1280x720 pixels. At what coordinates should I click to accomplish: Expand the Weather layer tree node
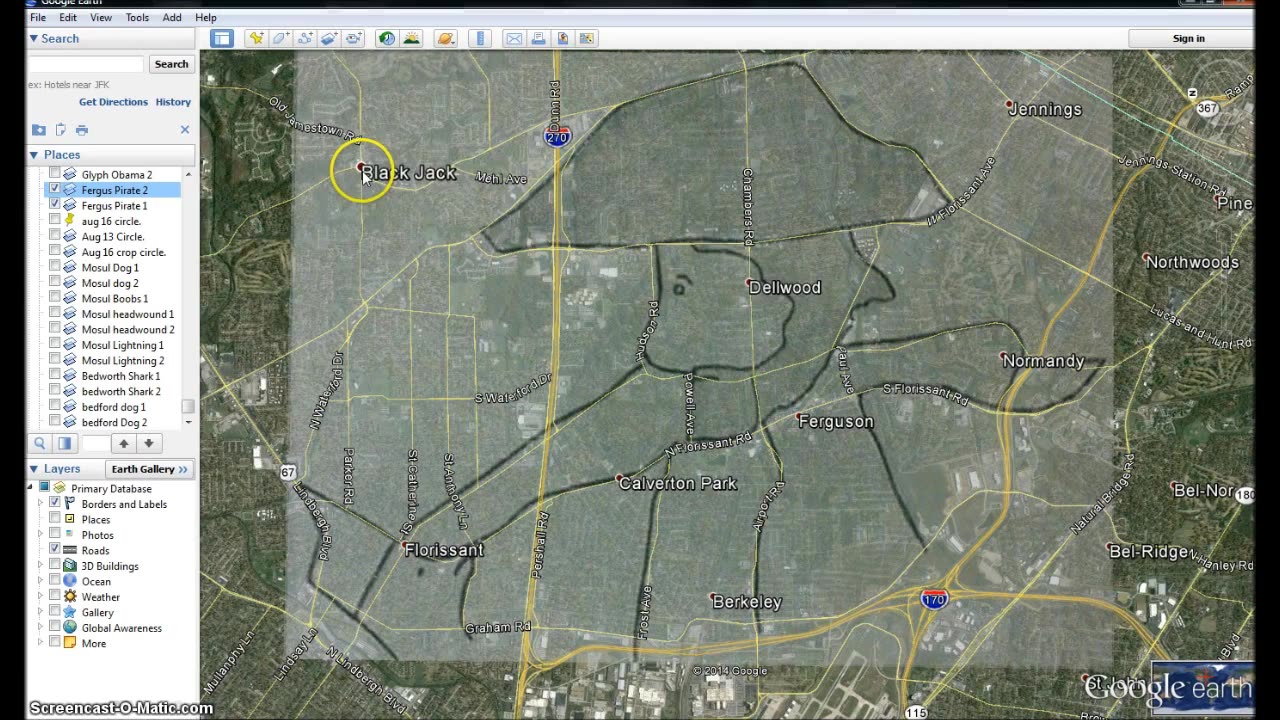[x=41, y=597]
